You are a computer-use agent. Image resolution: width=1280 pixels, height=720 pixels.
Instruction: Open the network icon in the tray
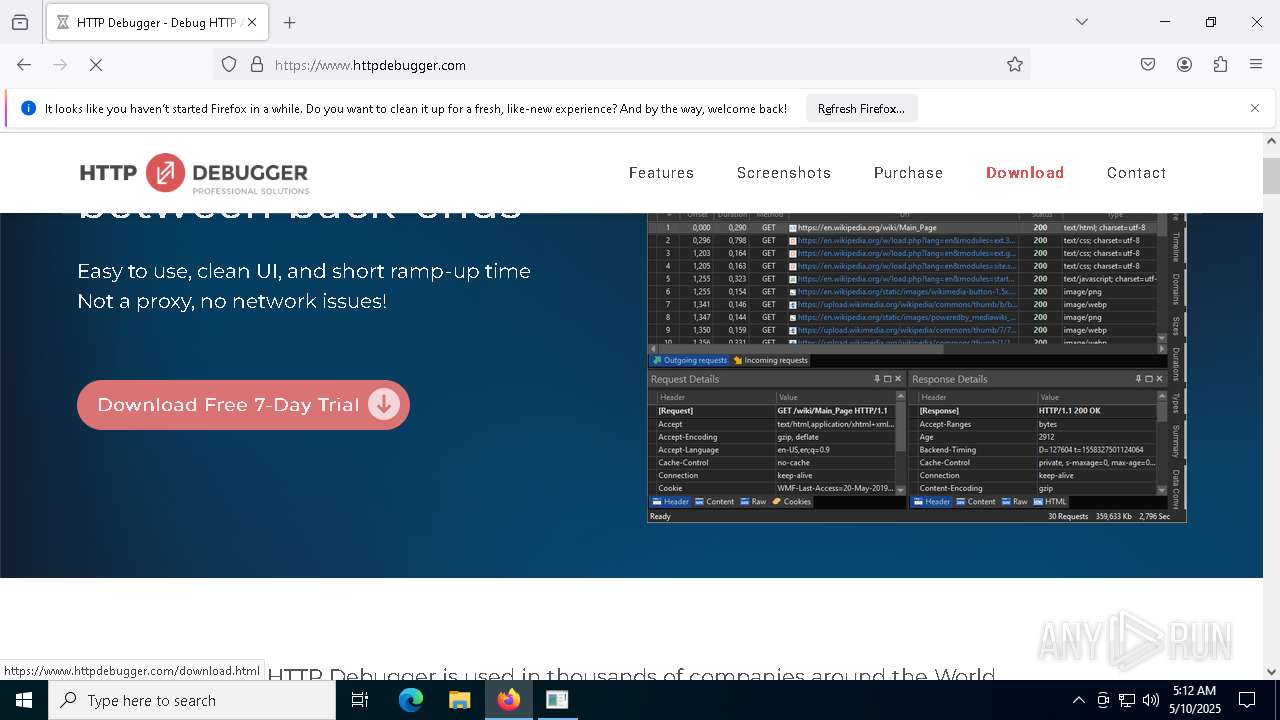point(1127,700)
